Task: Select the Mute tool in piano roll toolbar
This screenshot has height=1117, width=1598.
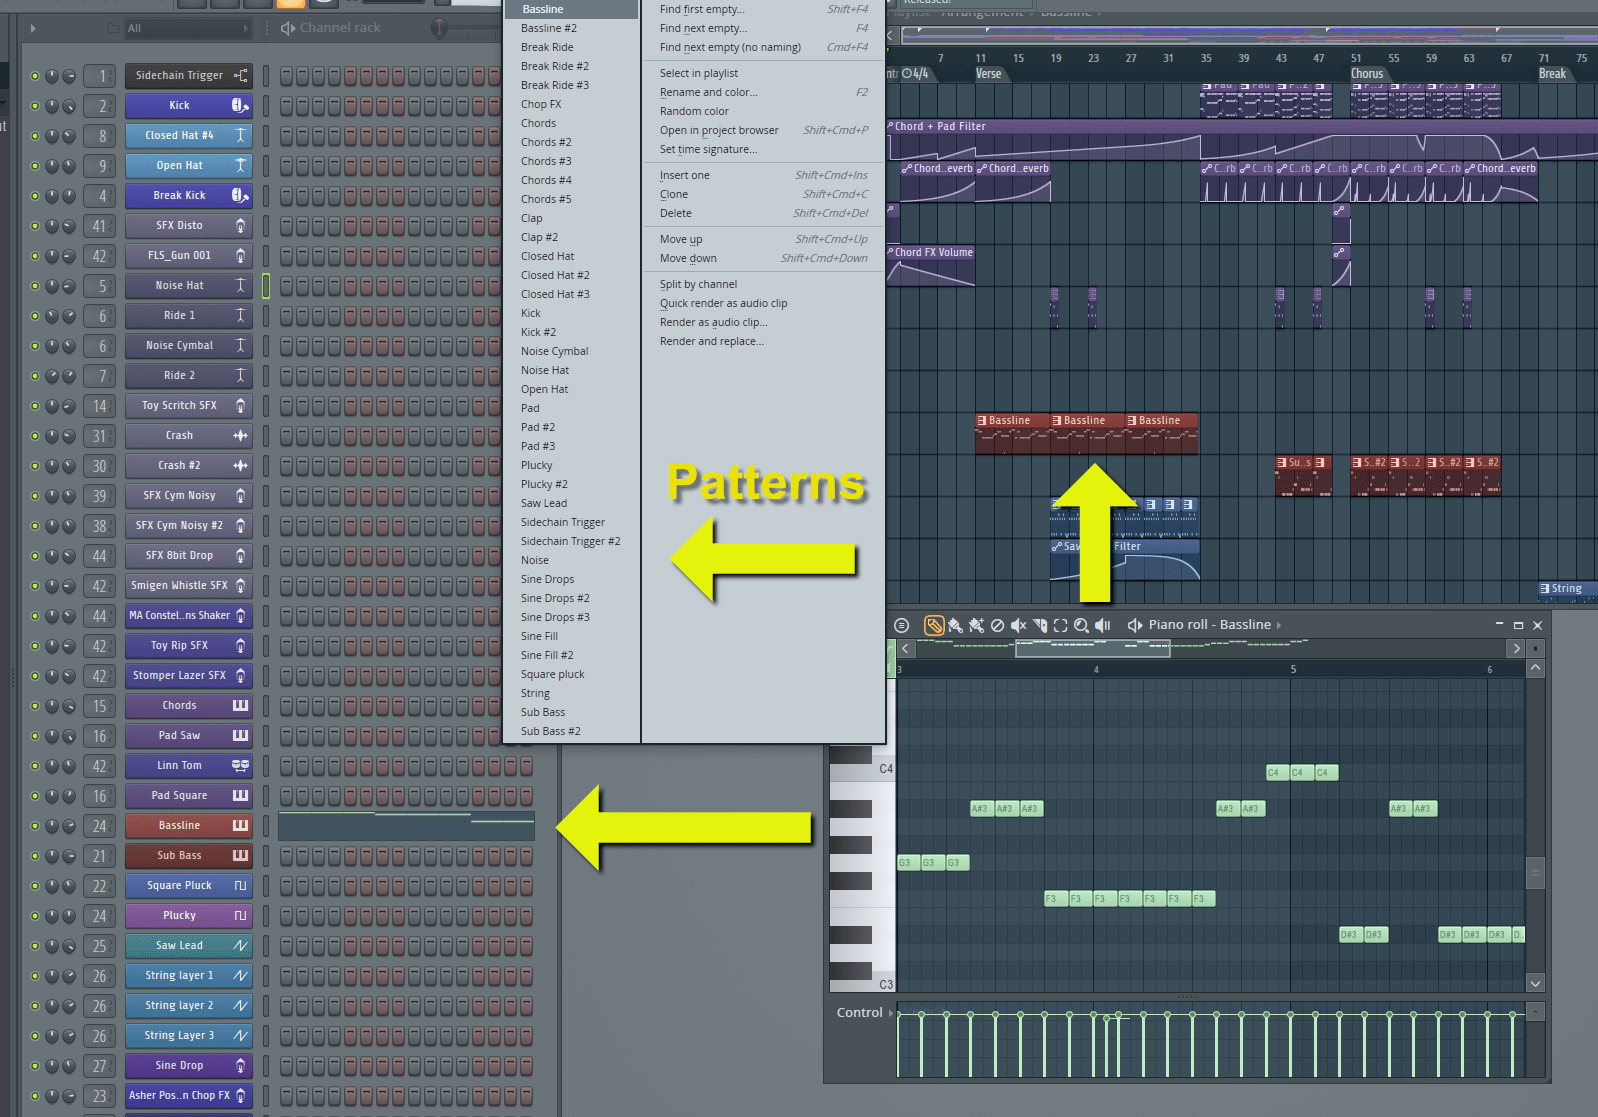Action: point(1018,625)
